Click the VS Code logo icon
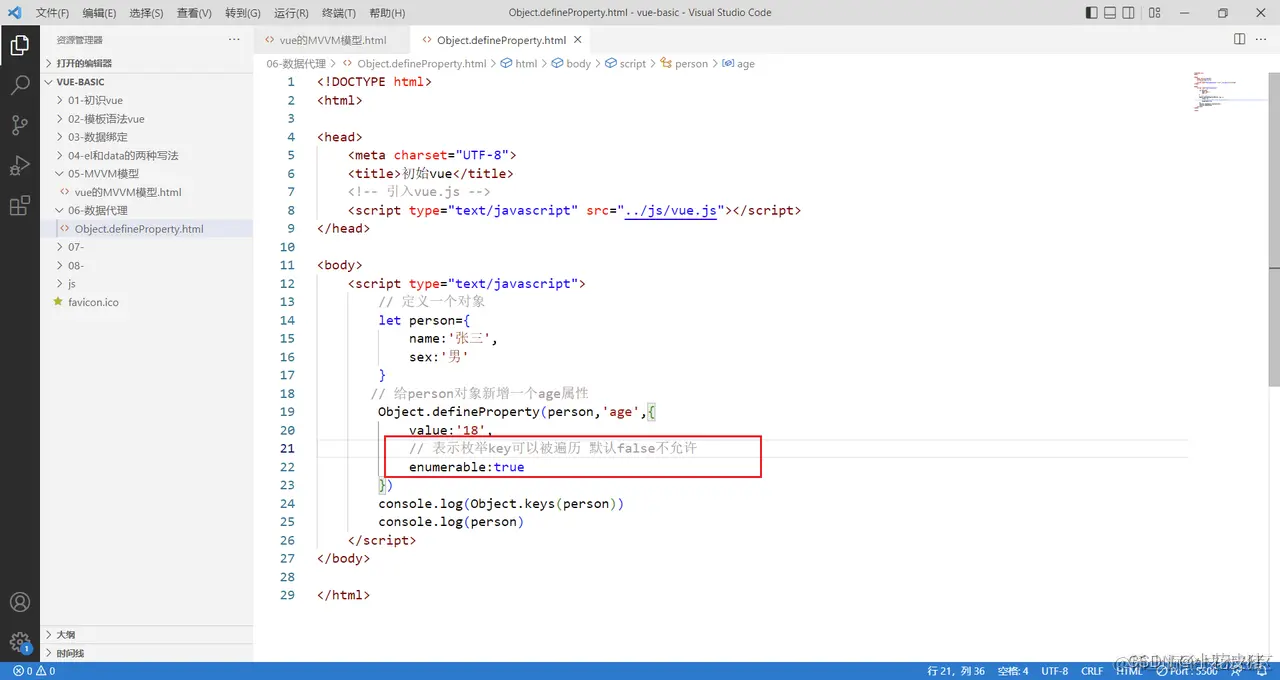1280x680 pixels. point(14,13)
